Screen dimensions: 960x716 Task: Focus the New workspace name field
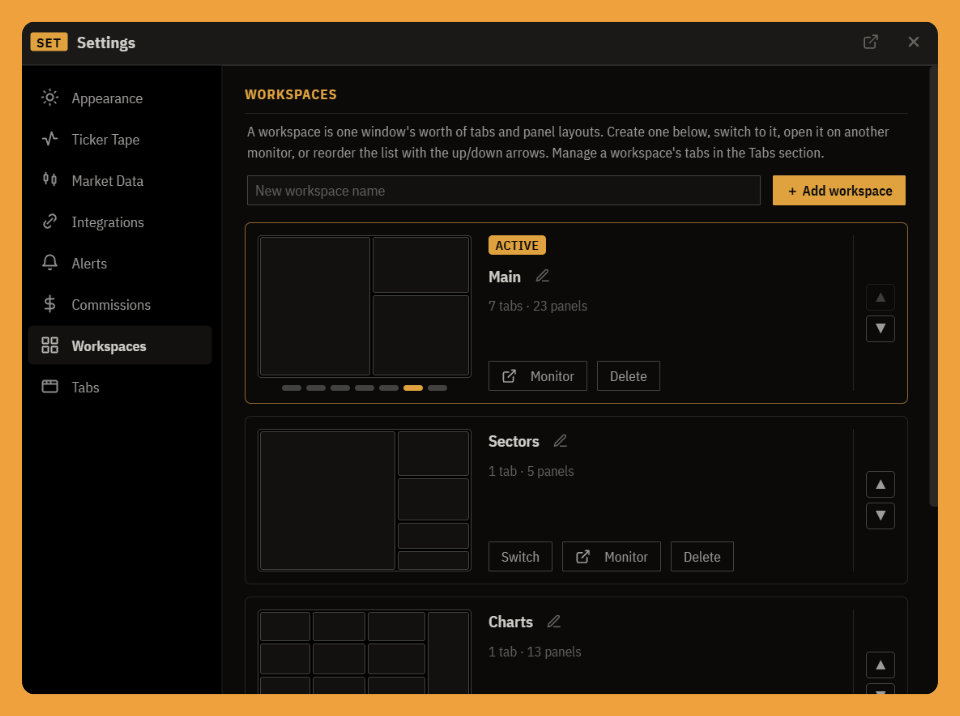pos(503,190)
